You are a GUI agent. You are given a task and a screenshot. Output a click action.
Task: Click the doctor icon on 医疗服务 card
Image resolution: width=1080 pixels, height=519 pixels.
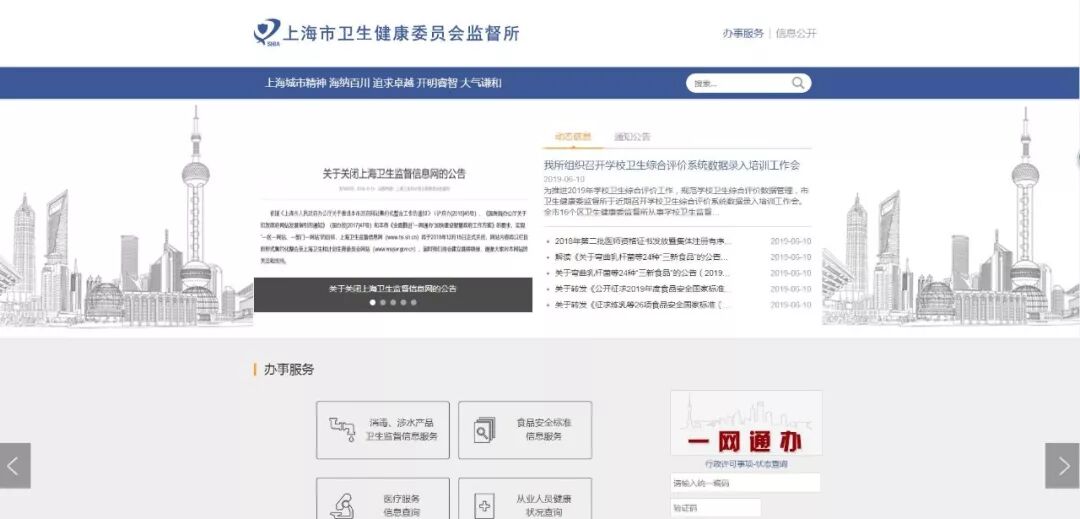(342, 506)
